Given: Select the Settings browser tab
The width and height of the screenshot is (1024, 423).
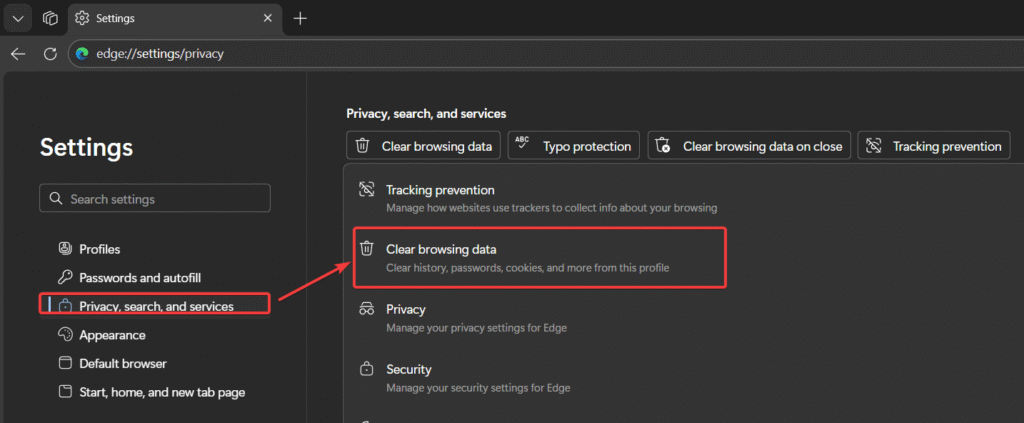Looking at the screenshot, I should point(175,18).
